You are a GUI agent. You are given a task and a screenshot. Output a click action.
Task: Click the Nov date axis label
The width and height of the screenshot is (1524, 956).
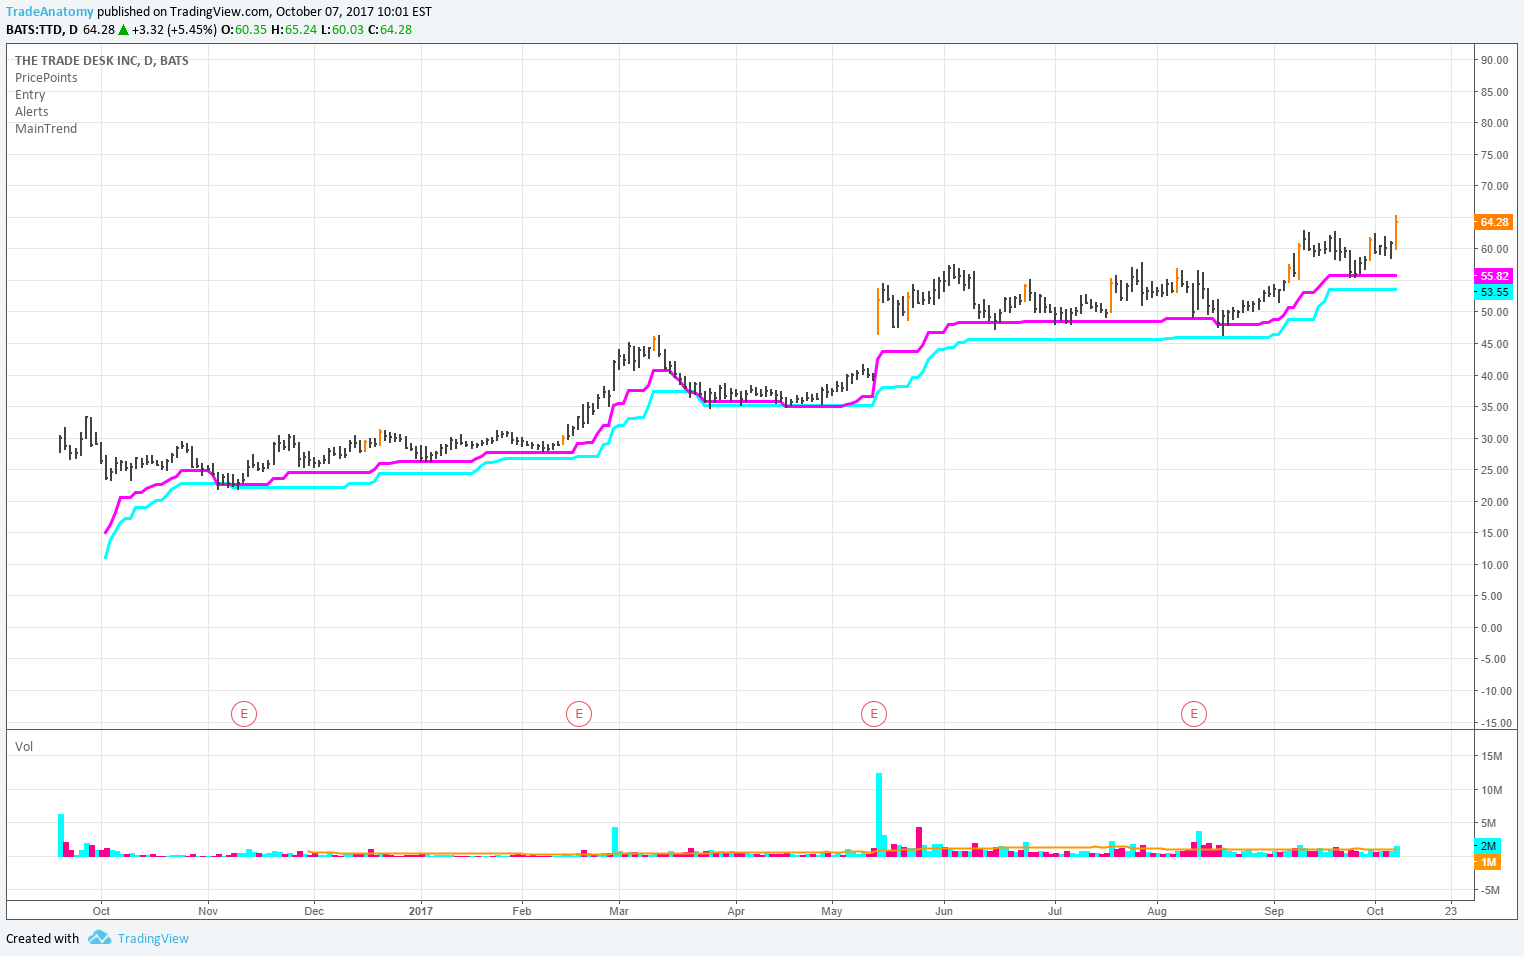[x=208, y=911]
